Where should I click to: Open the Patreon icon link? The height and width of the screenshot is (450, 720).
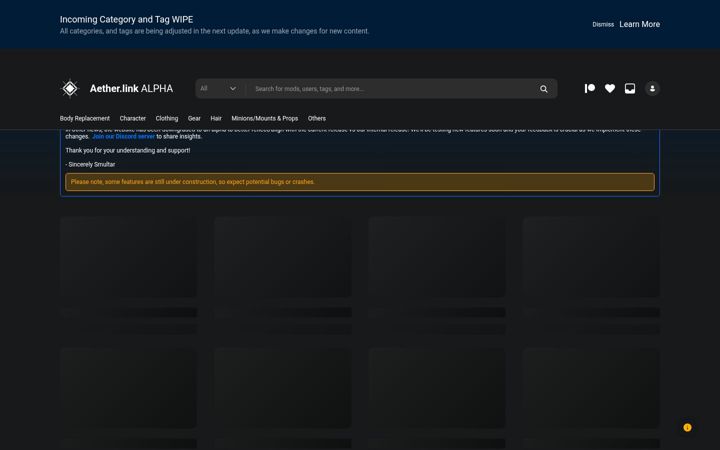tap(590, 89)
